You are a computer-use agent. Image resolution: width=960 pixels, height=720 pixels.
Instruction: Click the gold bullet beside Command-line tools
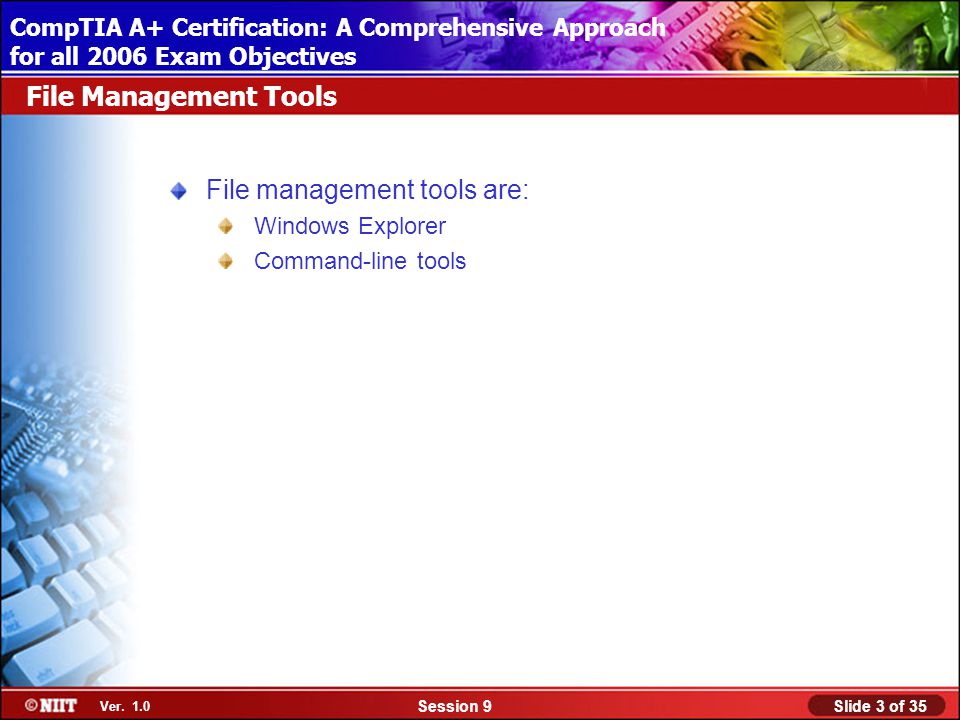click(x=225, y=261)
